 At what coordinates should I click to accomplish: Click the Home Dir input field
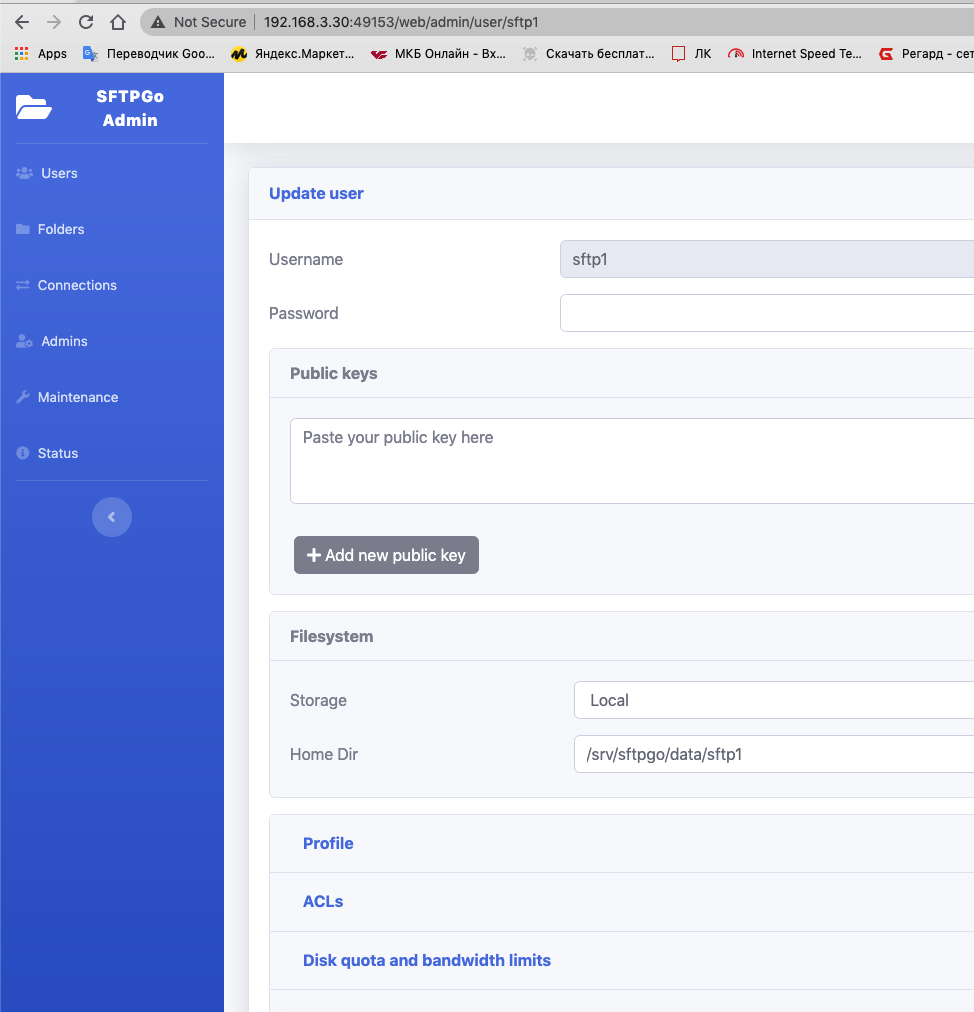774,754
